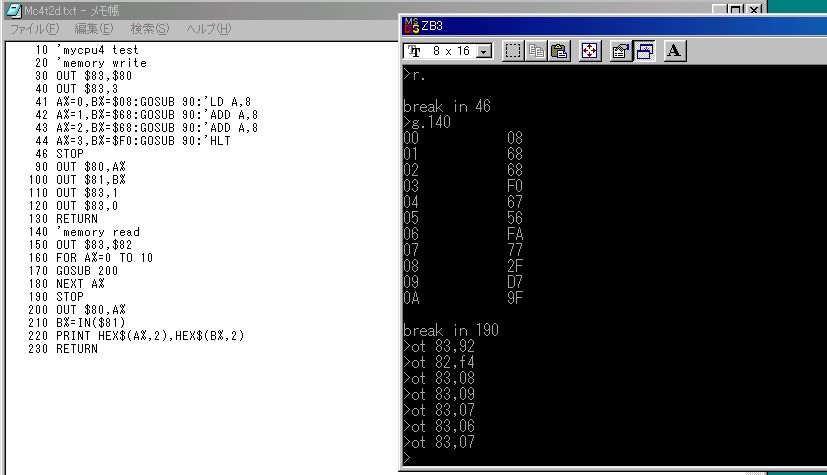Click the ZB3 window title bar
This screenshot has height=475, width=827.
tap(614, 25)
